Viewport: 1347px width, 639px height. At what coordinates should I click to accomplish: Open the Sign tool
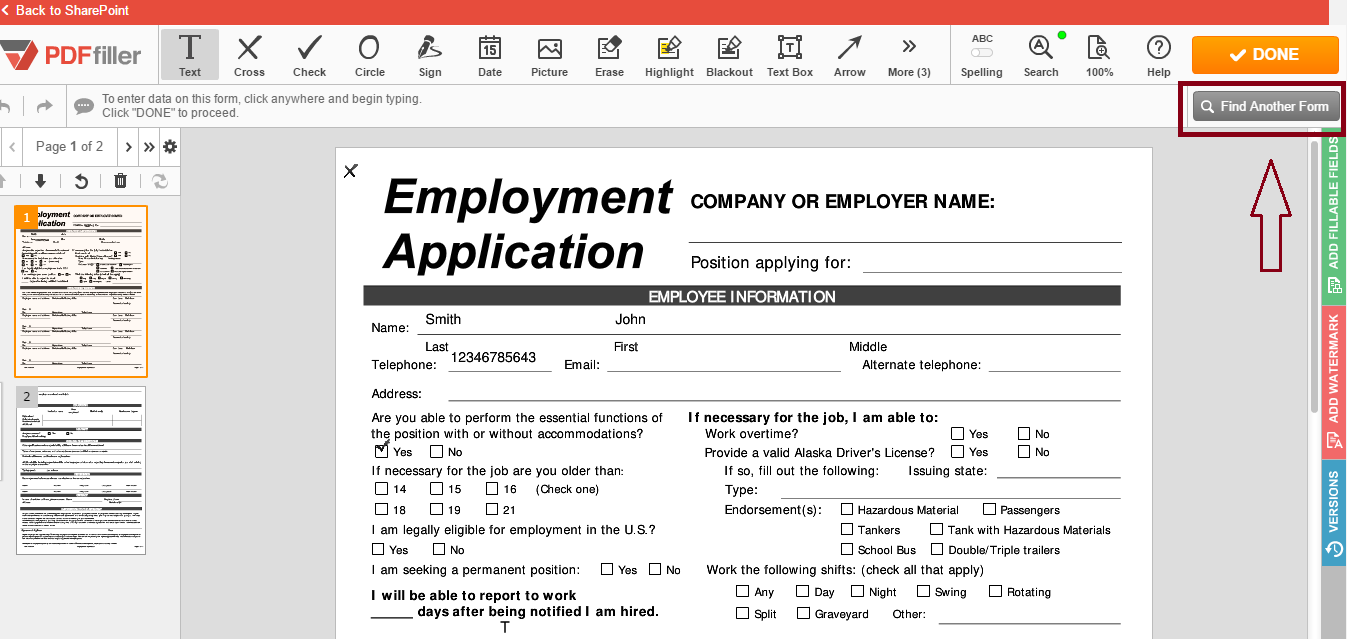pyautogui.click(x=430, y=55)
